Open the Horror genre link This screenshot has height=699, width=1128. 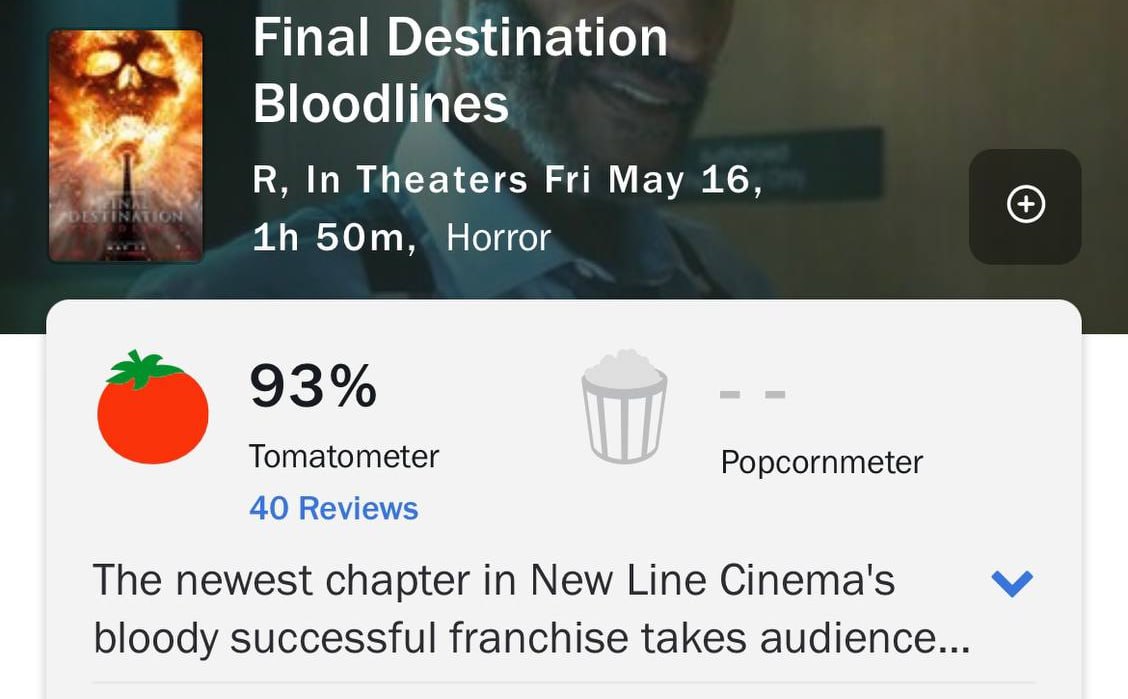coord(499,238)
